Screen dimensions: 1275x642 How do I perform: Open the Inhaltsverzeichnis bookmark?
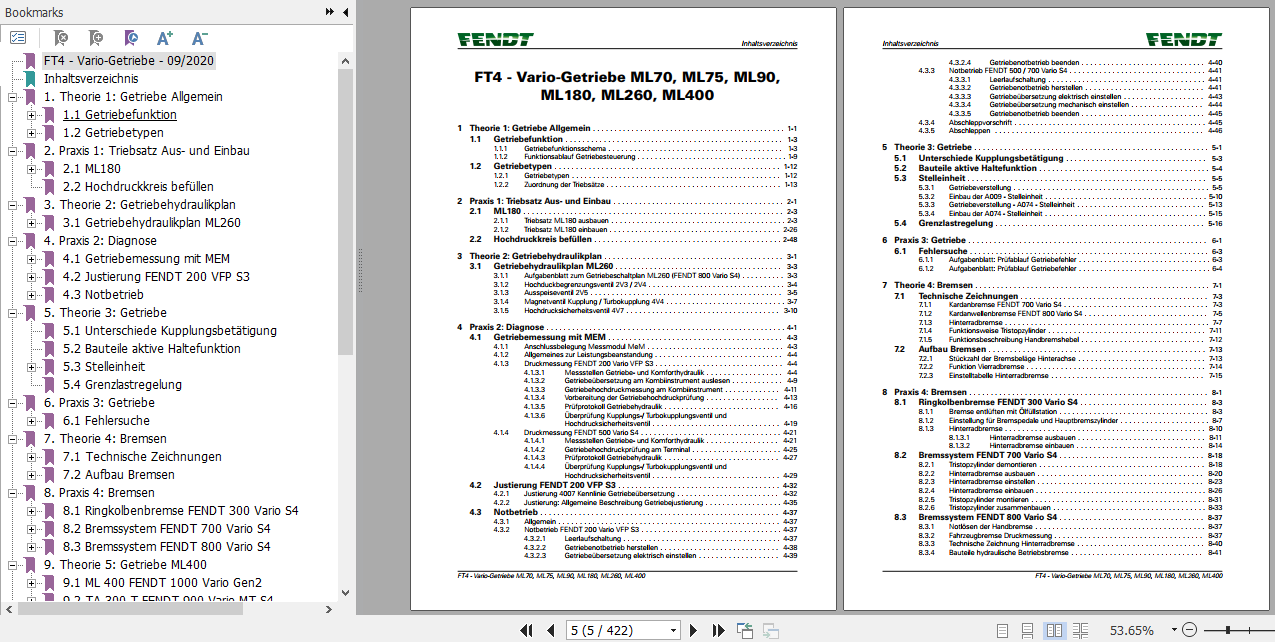click(x=91, y=78)
